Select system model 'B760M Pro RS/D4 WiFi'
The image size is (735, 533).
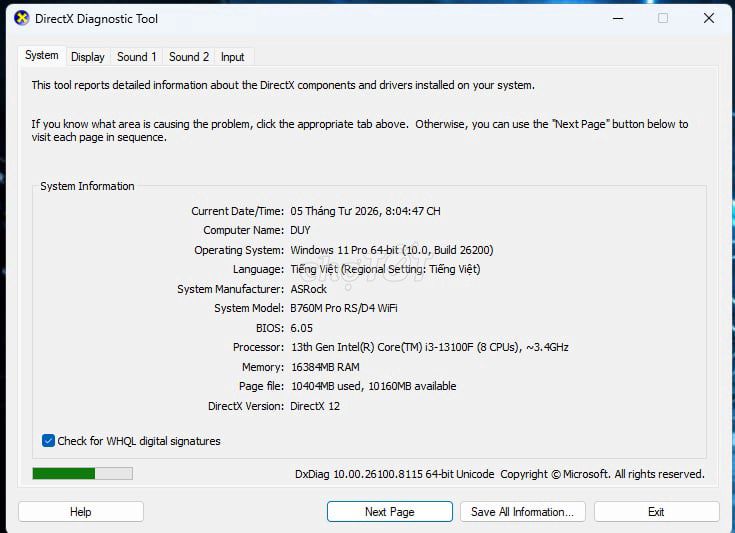(x=344, y=308)
